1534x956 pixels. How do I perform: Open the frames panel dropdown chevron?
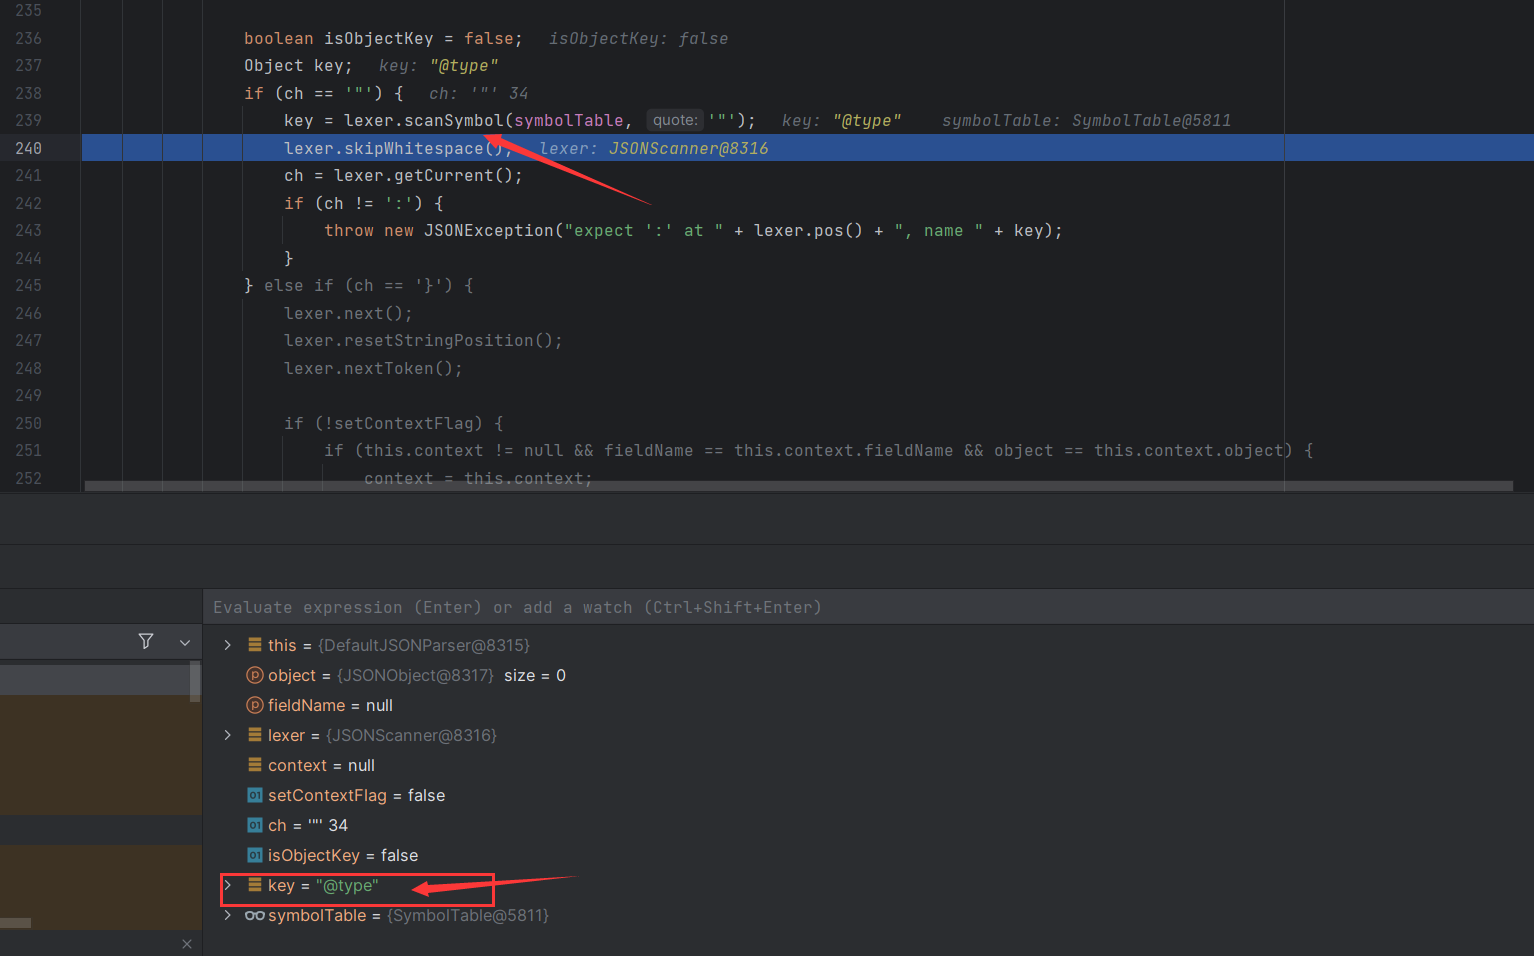click(x=185, y=642)
